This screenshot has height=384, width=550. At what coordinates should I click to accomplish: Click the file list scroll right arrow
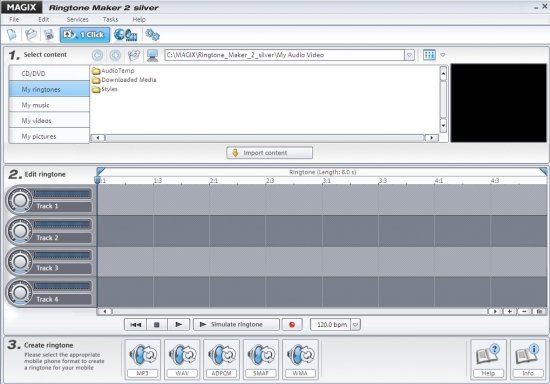[431, 138]
